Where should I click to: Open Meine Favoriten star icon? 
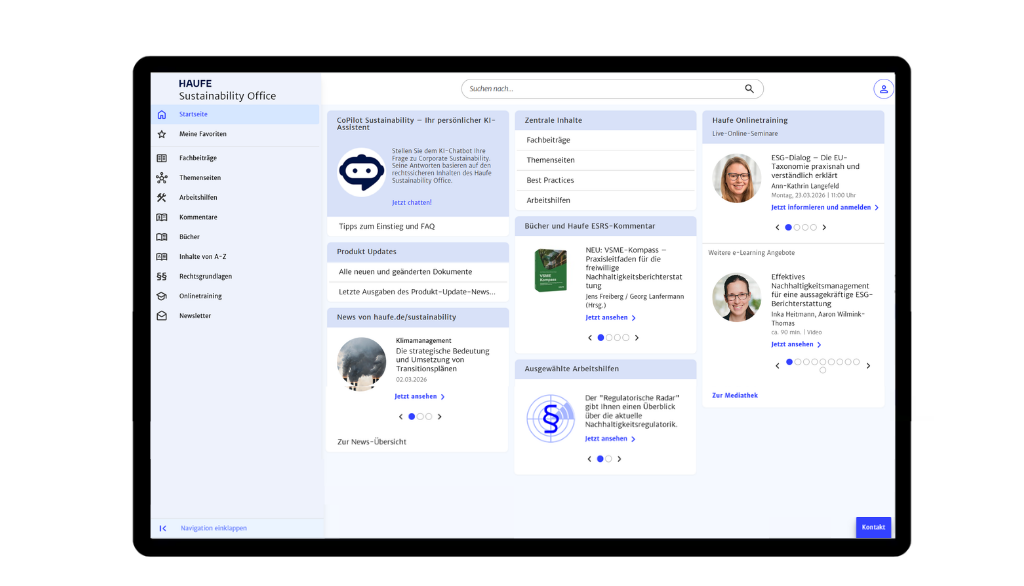click(x=162, y=134)
